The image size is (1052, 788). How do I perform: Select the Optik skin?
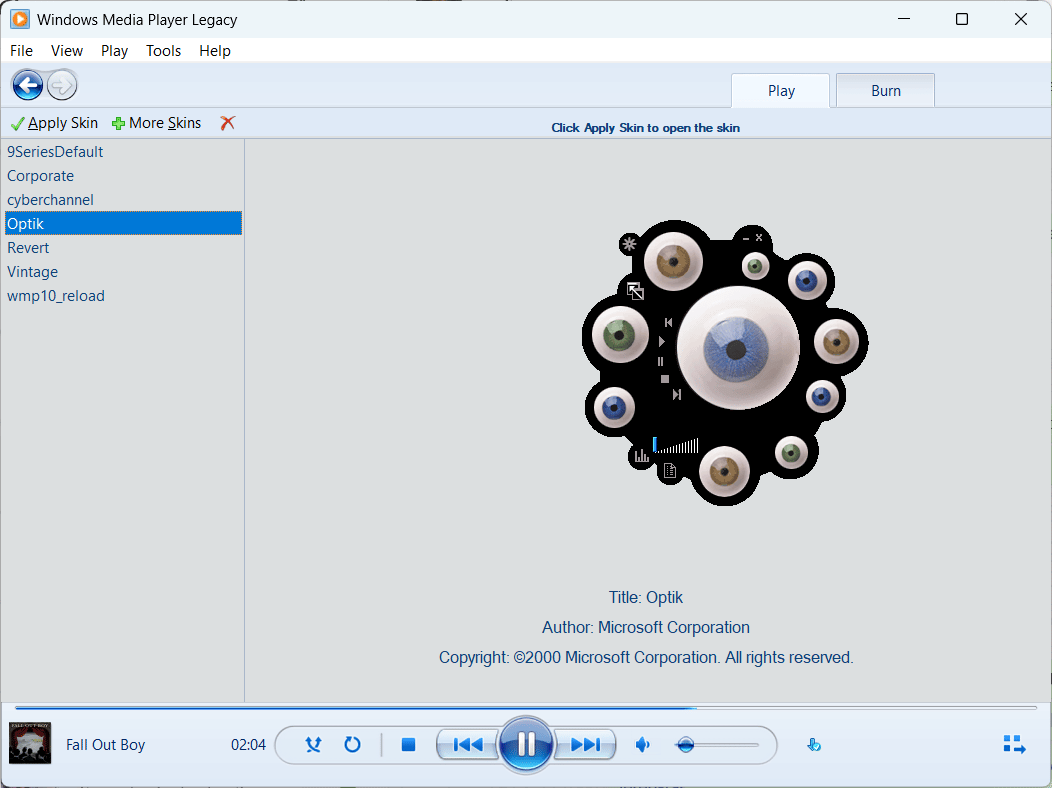pos(123,223)
